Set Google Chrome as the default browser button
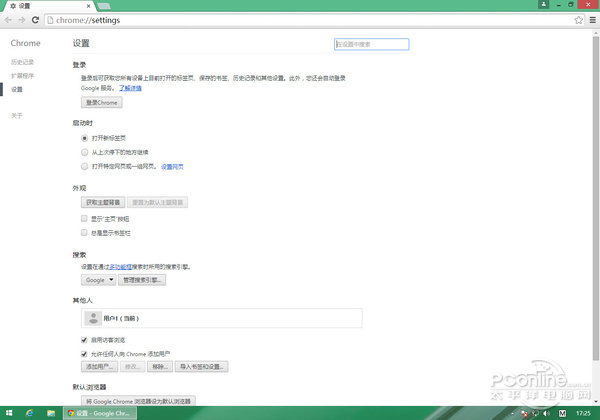 point(138,401)
